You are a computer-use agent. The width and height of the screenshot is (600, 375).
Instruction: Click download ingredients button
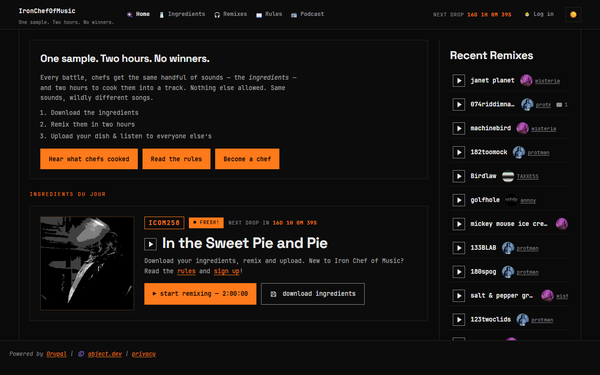(x=313, y=294)
